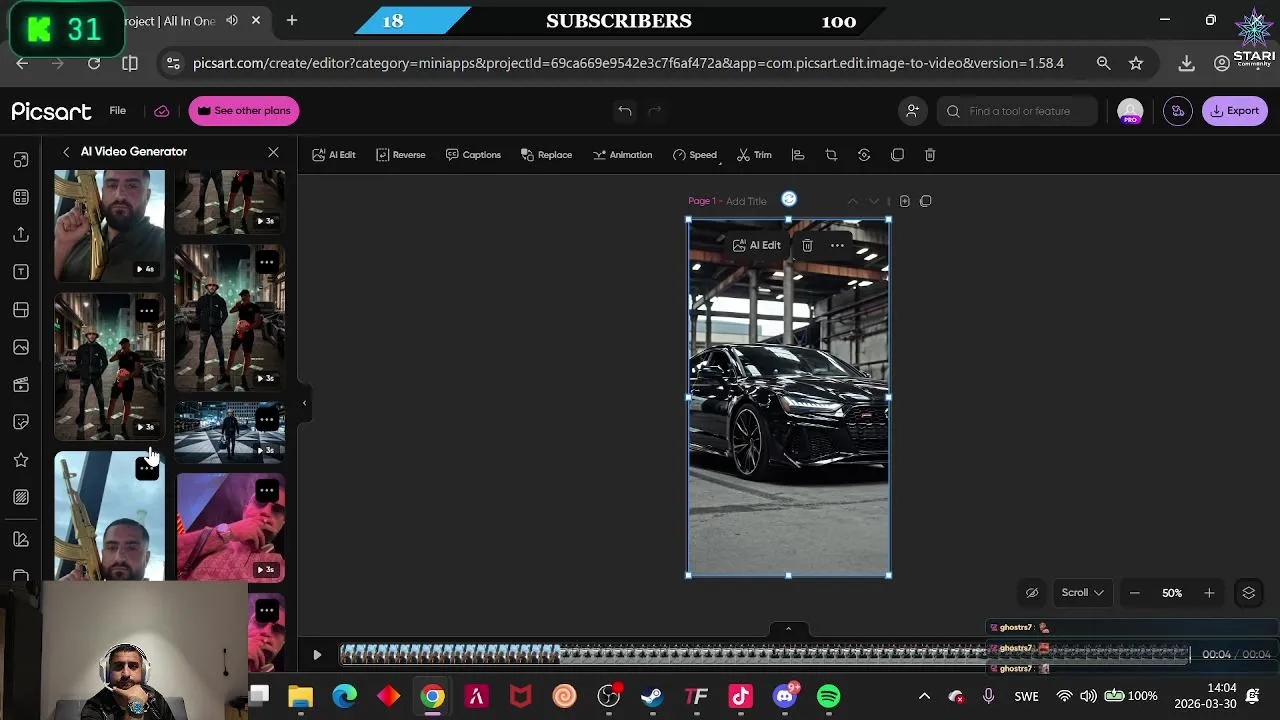Image resolution: width=1280 pixels, height=720 pixels.
Task: Focus the Find a tool or feature search
Action: [x=1019, y=111]
